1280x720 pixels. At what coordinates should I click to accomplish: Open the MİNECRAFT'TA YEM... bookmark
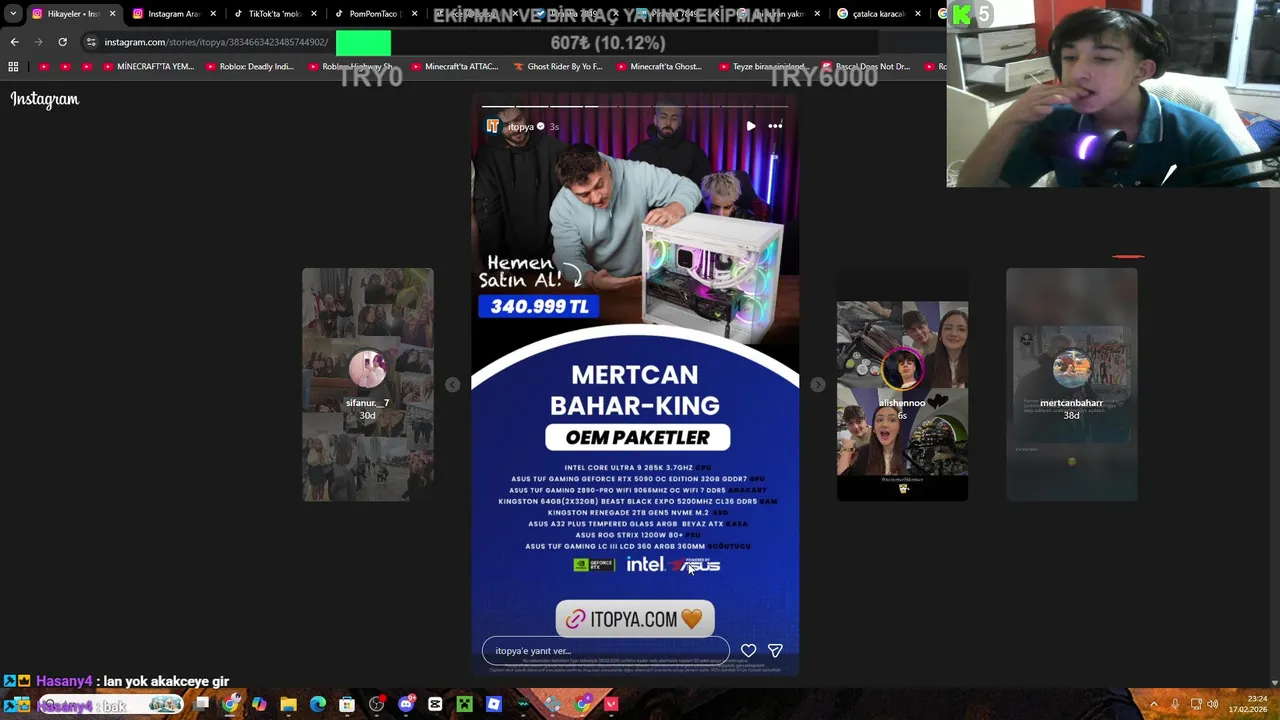148,67
